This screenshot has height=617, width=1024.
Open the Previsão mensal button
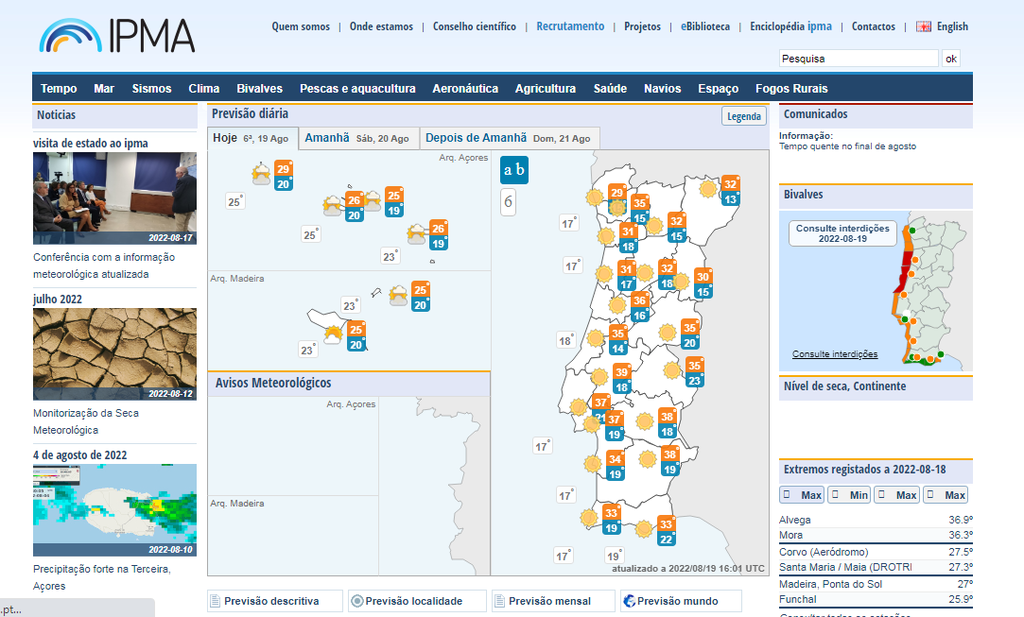click(x=553, y=601)
